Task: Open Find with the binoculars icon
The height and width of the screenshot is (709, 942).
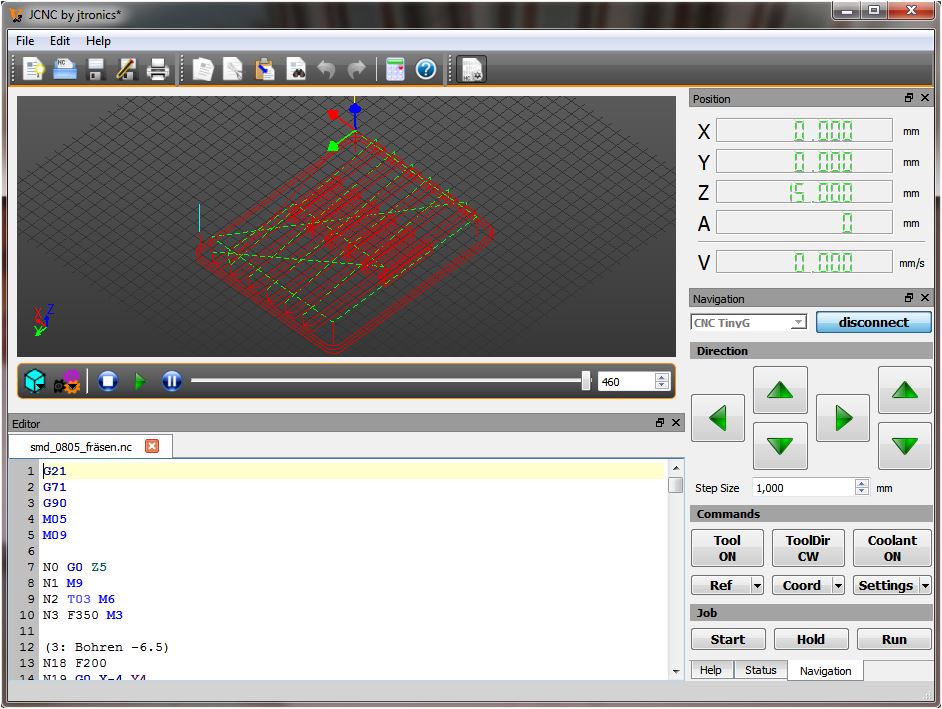Action: tap(296, 69)
